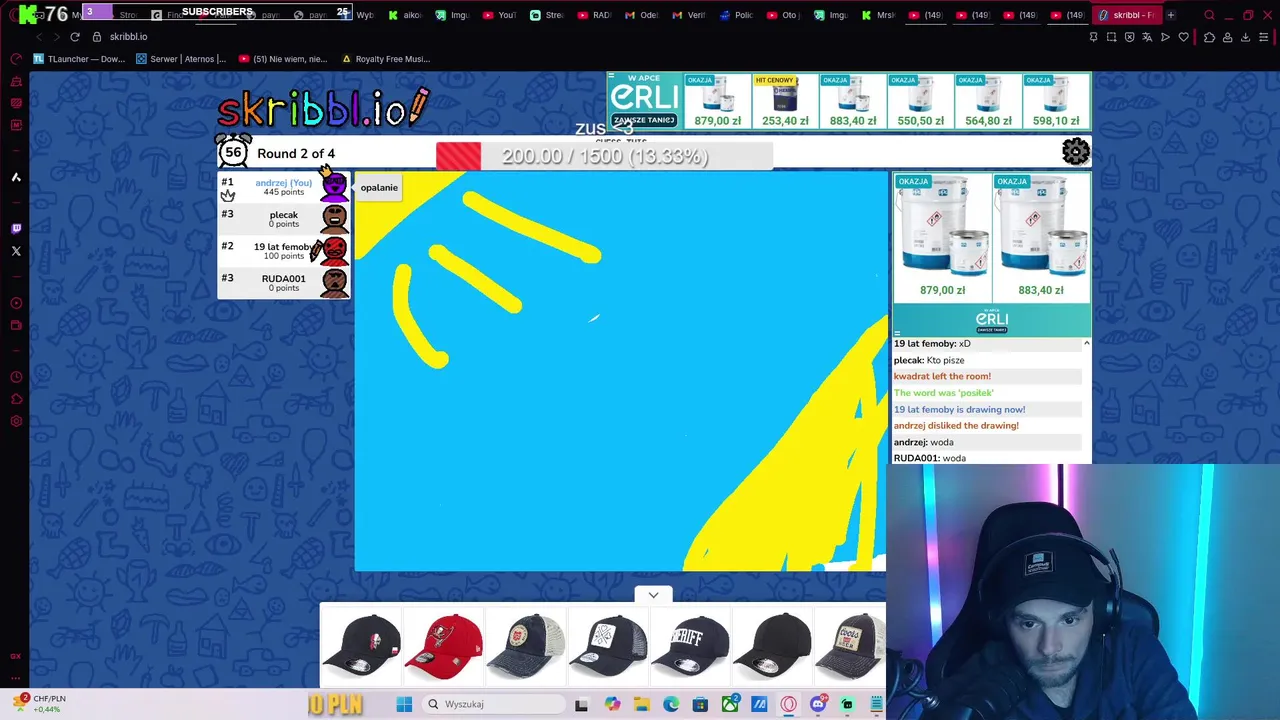Open TLauncher bookmark
The image size is (1280, 720).
click(79, 59)
